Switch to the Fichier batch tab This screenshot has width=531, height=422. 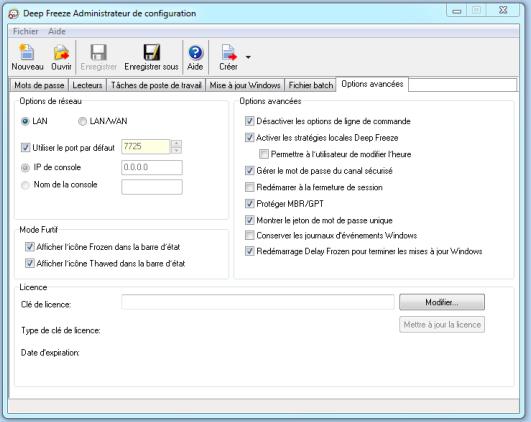tap(311, 85)
